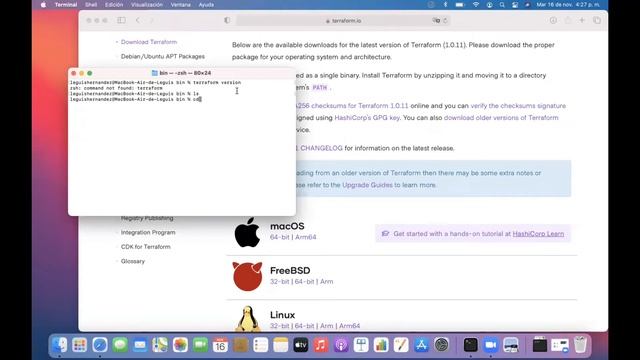Download macOS Arm64 build
Viewport: 640px width, 360px height.
point(305,237)
